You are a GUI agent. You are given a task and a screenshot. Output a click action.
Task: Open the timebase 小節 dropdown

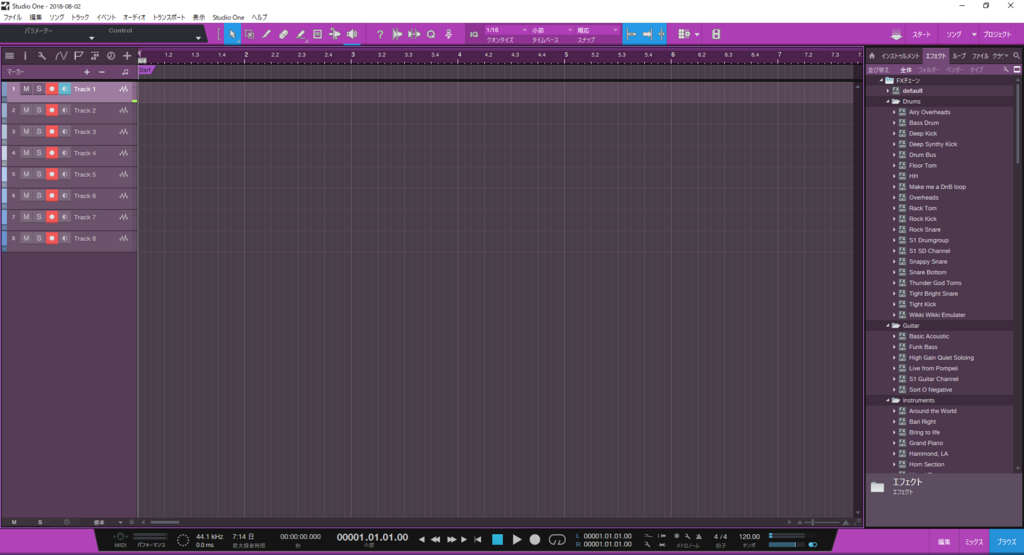click(552, 30)
